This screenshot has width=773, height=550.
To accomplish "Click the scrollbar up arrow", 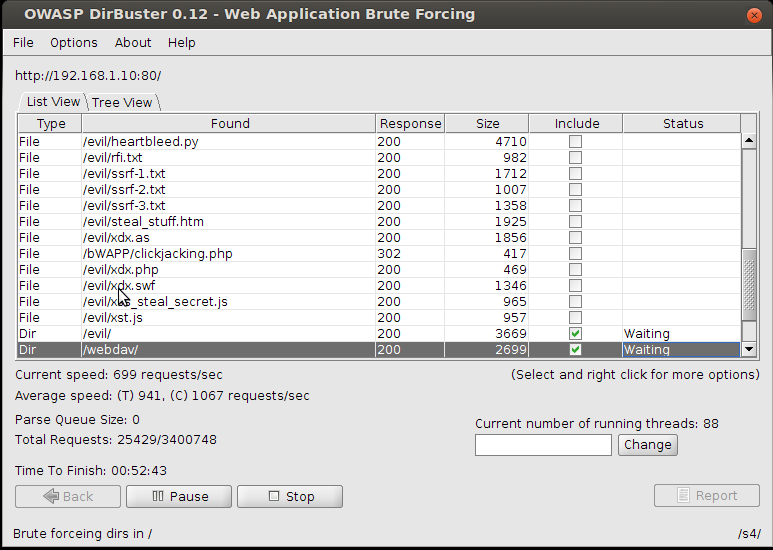I will click(748, 141).
